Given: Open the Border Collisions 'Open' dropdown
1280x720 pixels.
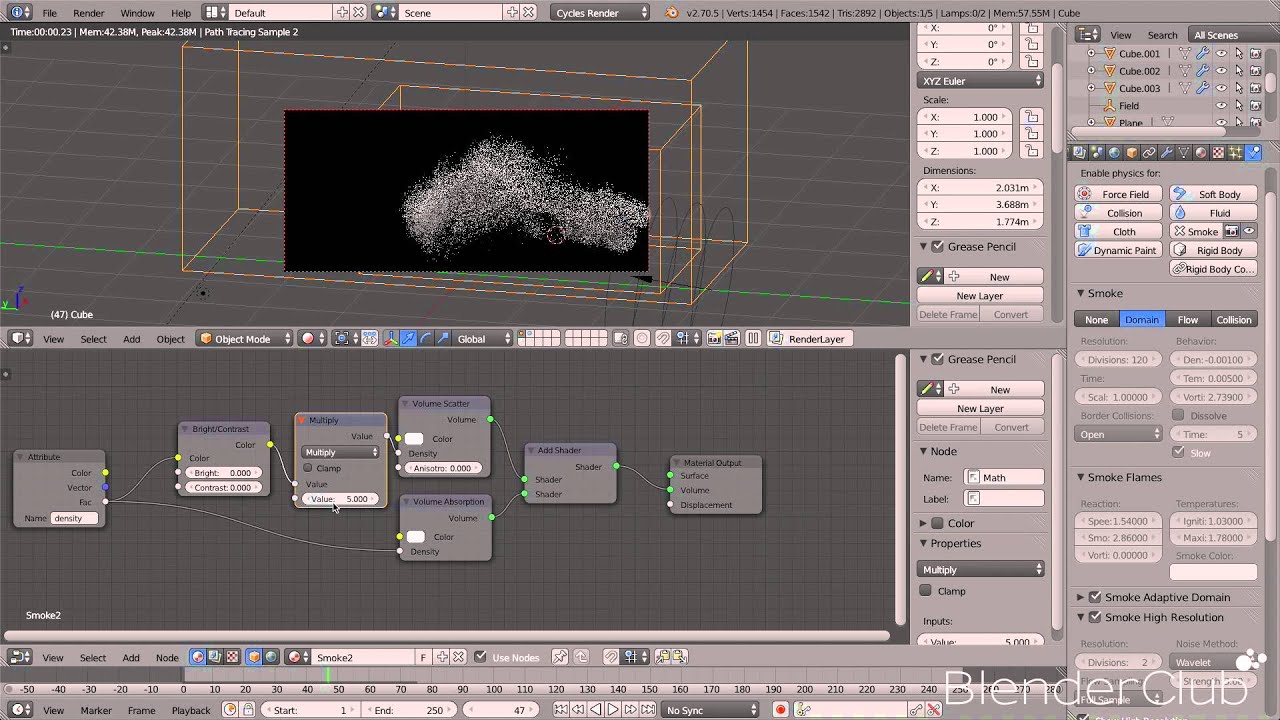Looking at the screenshot, I should [1119, 435].
